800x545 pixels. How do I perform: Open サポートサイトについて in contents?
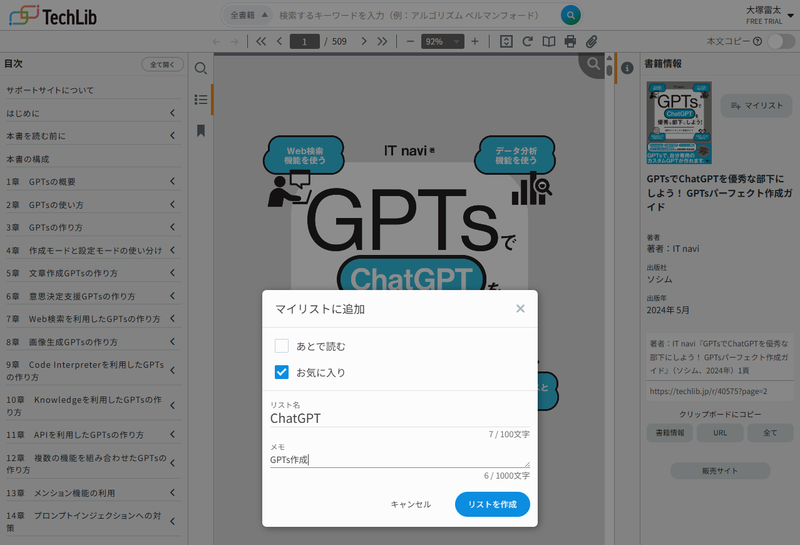[x=50, y=90]
